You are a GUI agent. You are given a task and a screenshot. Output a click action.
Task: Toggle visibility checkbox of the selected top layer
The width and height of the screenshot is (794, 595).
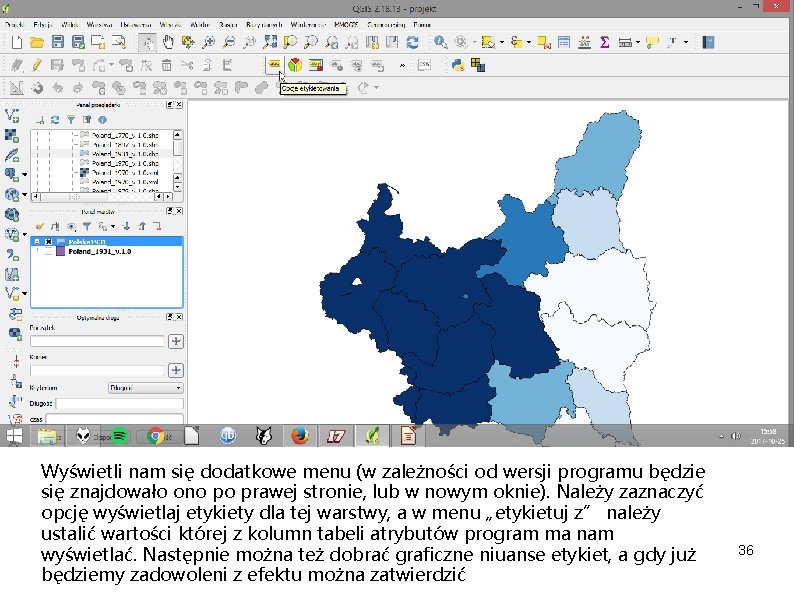[x=48, y=242]
